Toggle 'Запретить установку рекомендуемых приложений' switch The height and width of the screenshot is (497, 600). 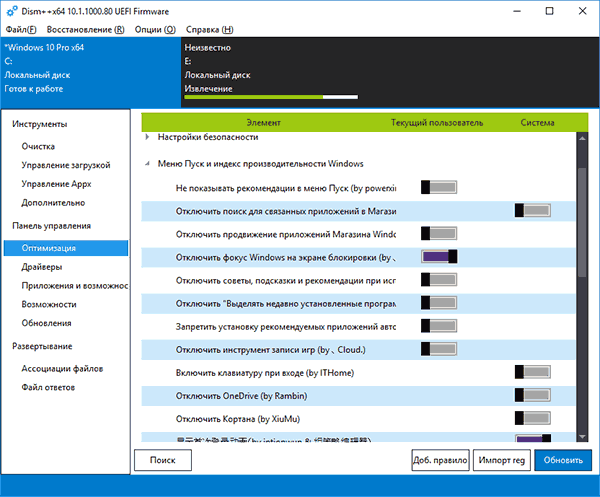coord(439,326)
